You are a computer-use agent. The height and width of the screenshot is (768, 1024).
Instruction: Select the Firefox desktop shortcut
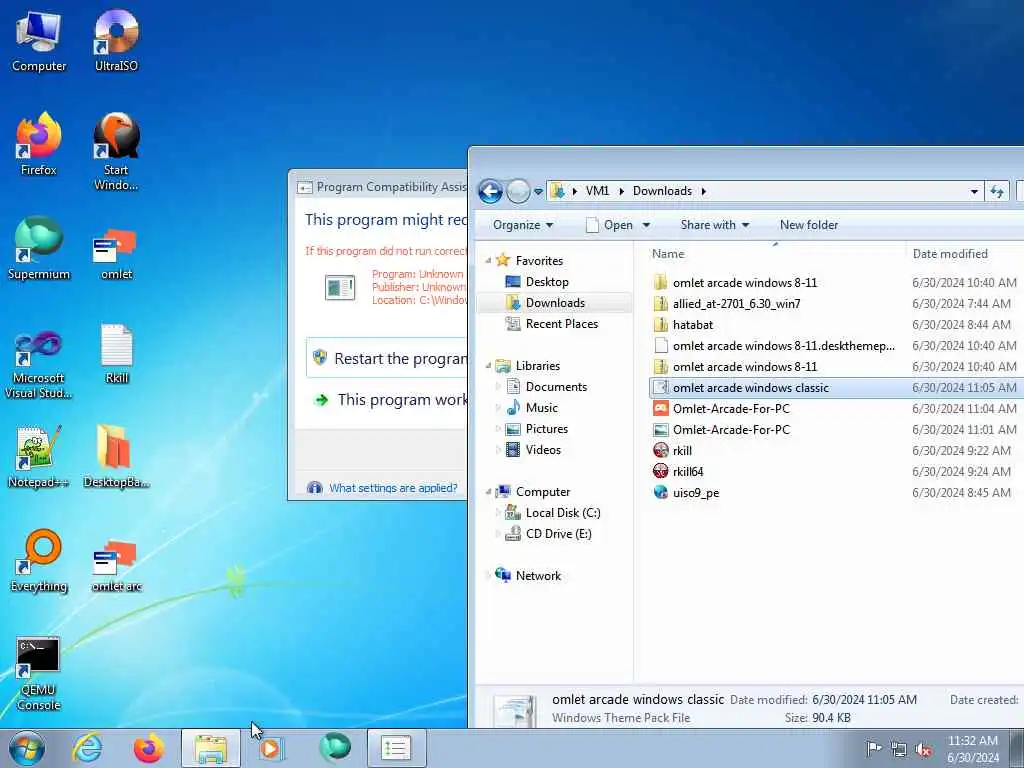(x=39, y=144)
